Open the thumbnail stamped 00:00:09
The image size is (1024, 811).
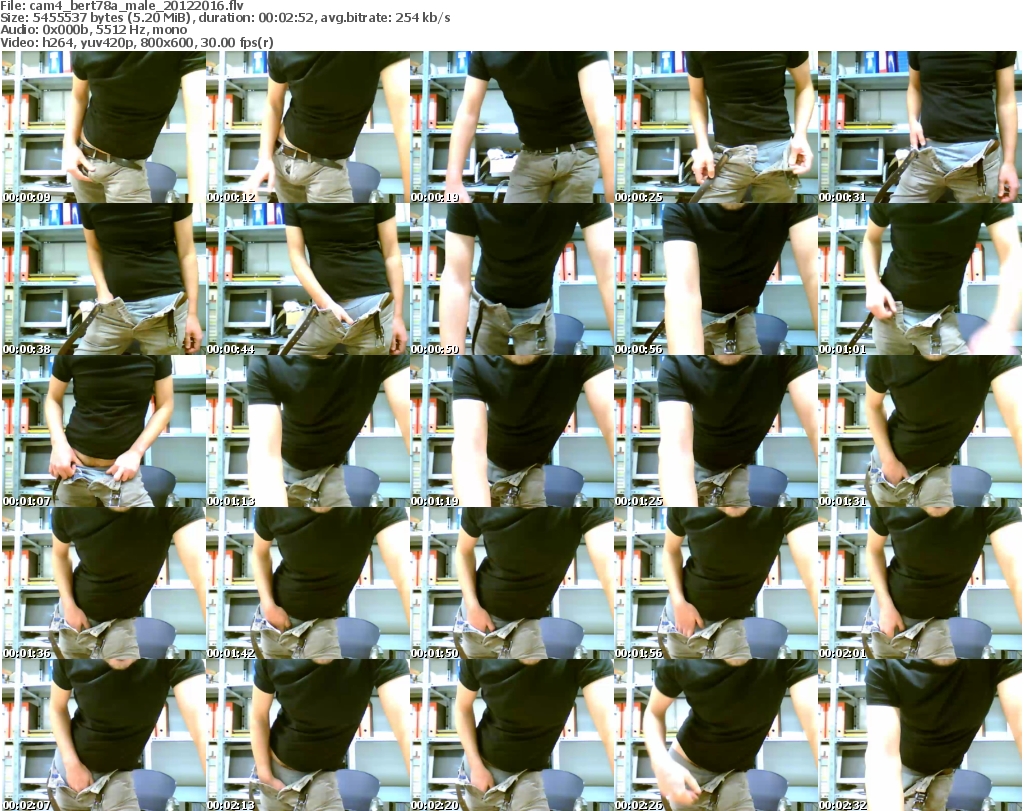tap(103, 127)
